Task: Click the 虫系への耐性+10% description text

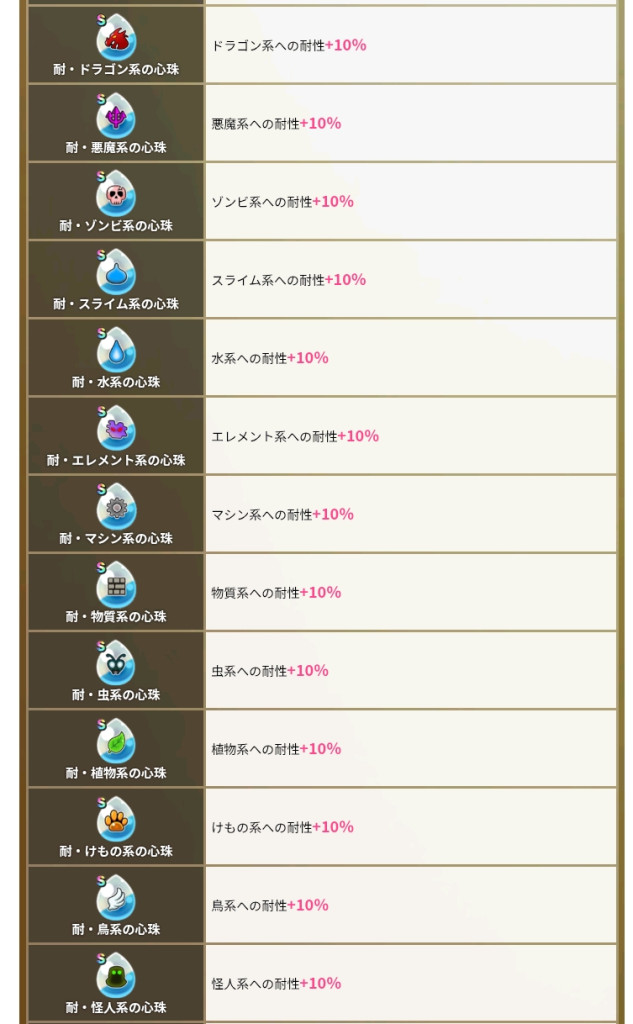Action: pos(270,671)
